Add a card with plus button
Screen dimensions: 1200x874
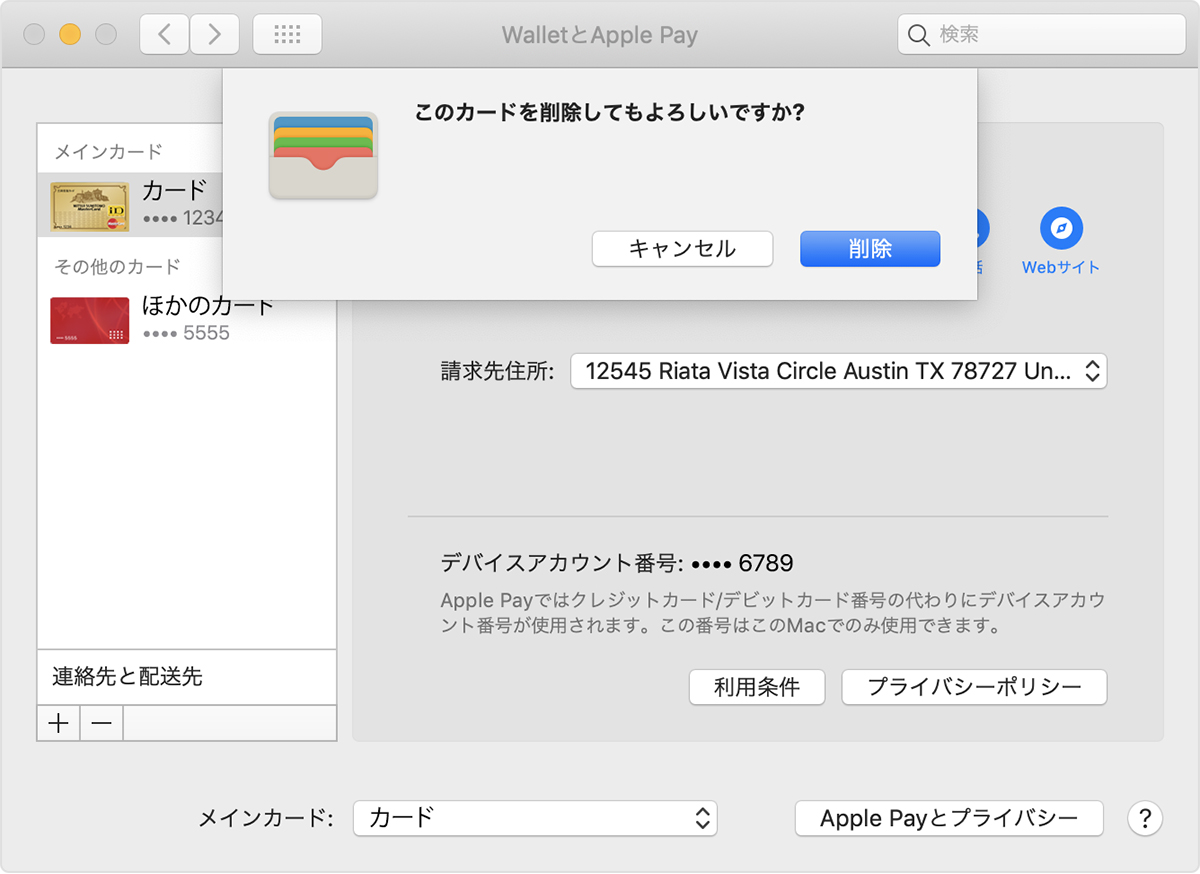pos(59,723)
